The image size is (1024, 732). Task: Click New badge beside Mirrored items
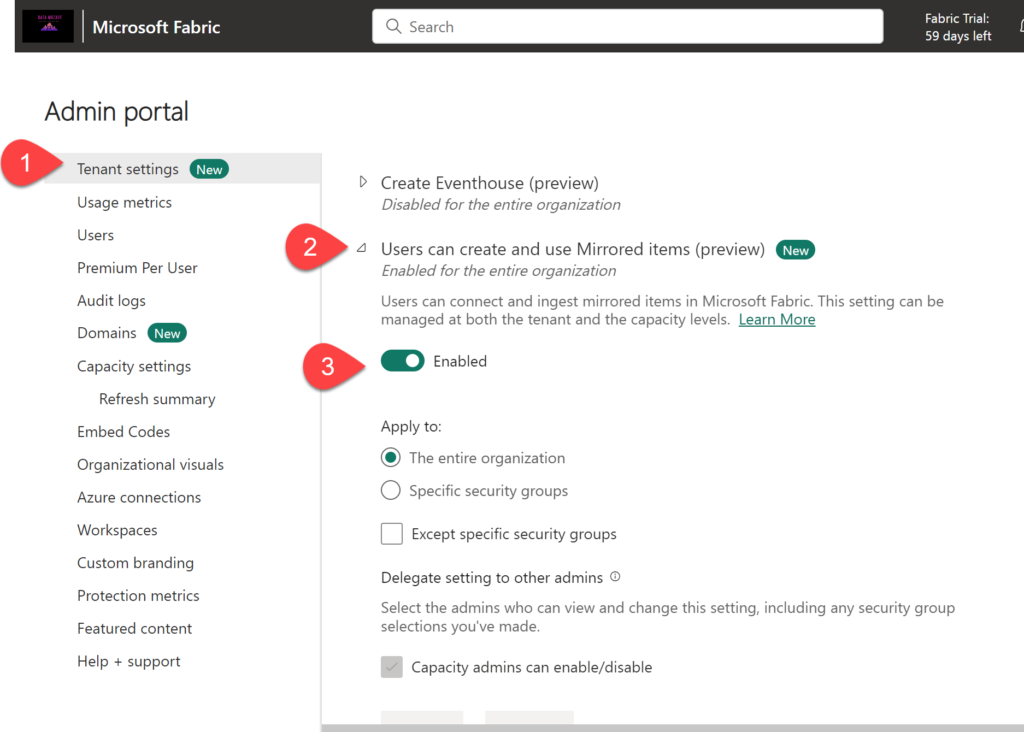point(795,250)
